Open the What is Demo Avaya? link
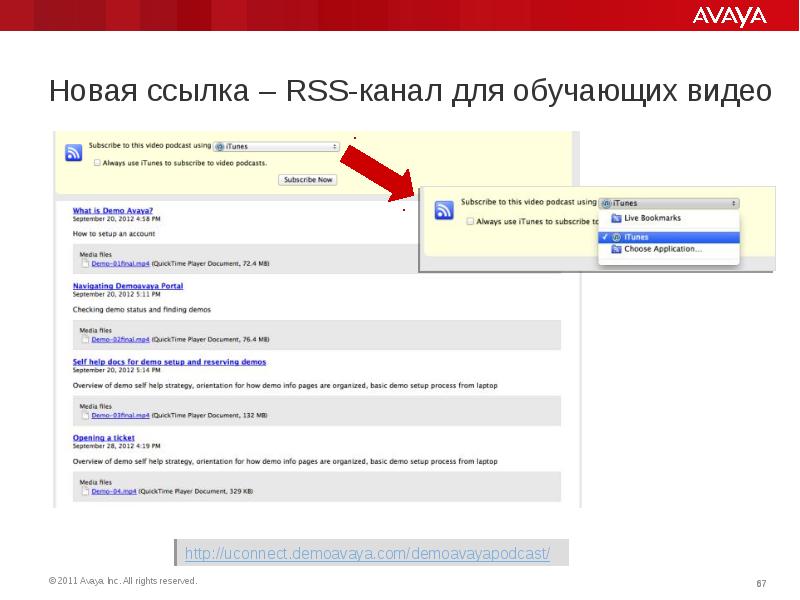This screenshot has width=800, height=600. (112, 210)
